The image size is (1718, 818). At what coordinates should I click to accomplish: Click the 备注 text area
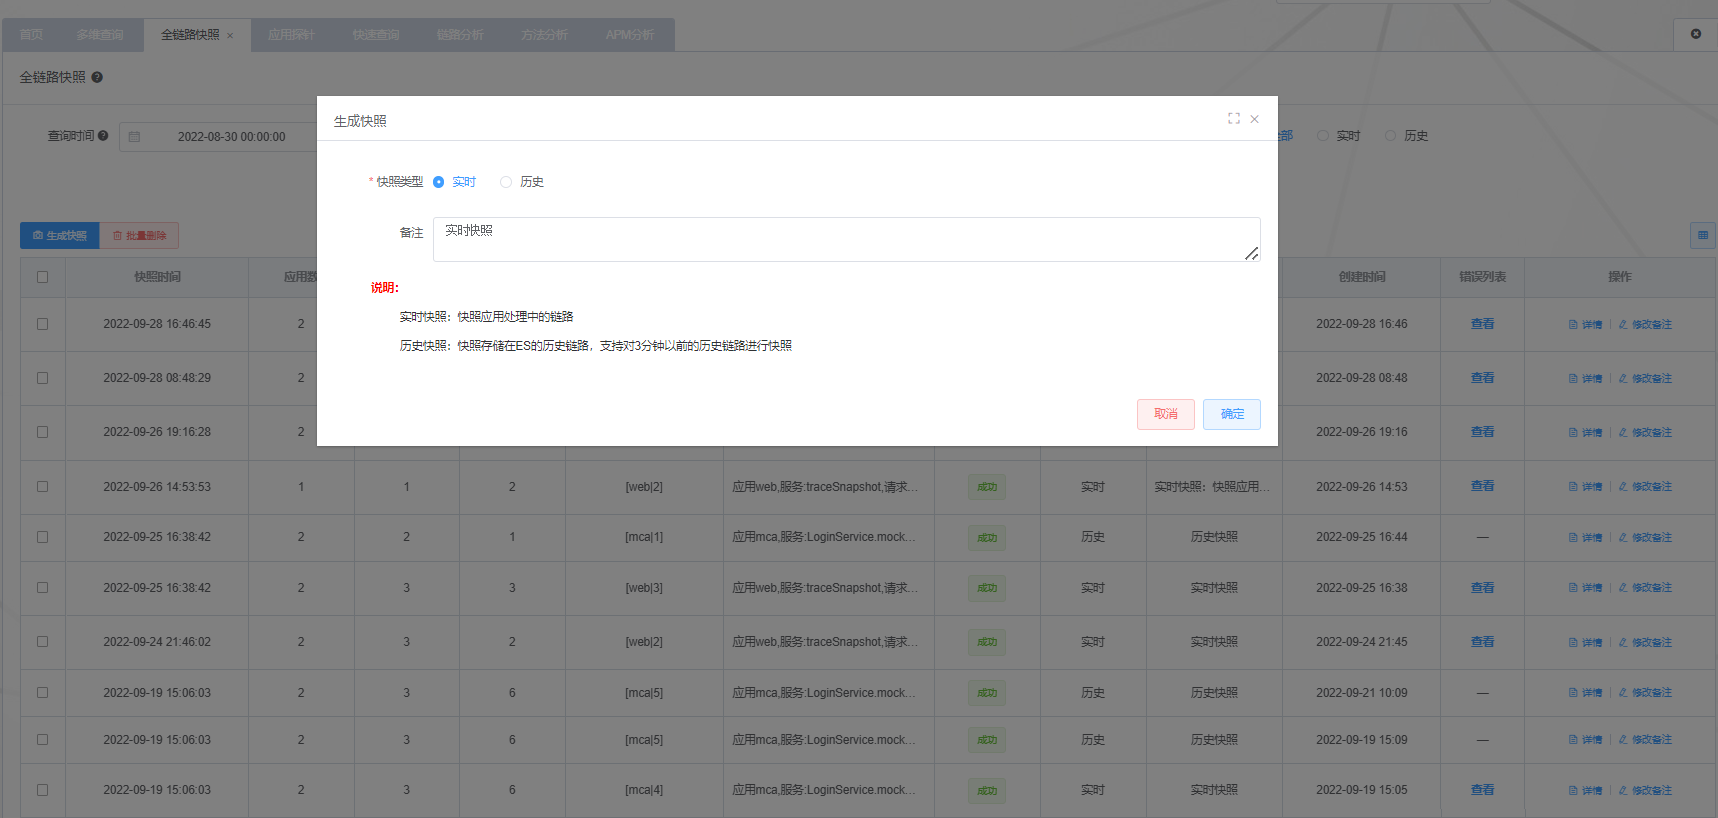click(846, 239)
